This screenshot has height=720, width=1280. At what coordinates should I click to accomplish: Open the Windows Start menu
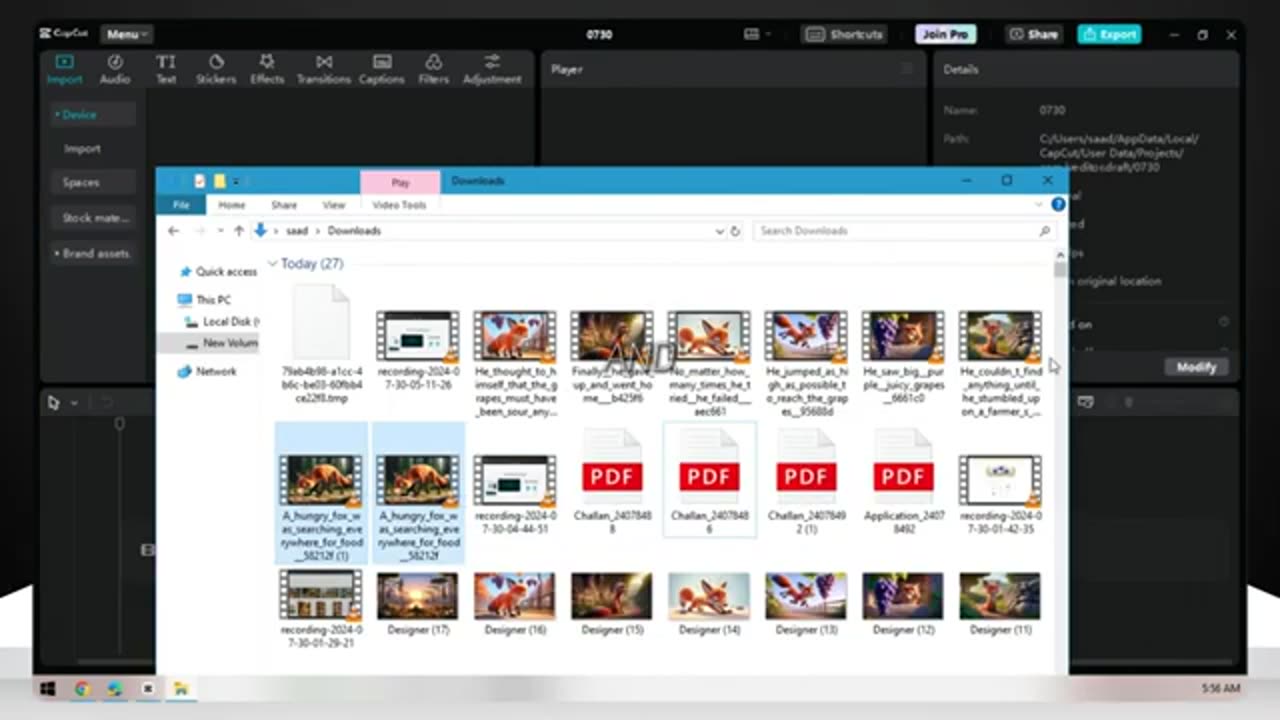(x=47, y=688)
